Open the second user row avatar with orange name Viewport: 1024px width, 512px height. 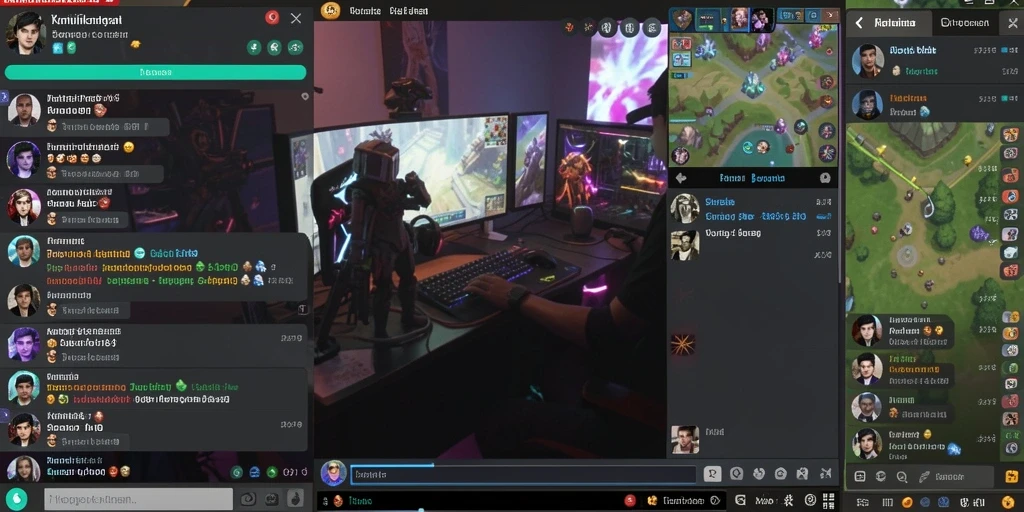tap(867, 105)
